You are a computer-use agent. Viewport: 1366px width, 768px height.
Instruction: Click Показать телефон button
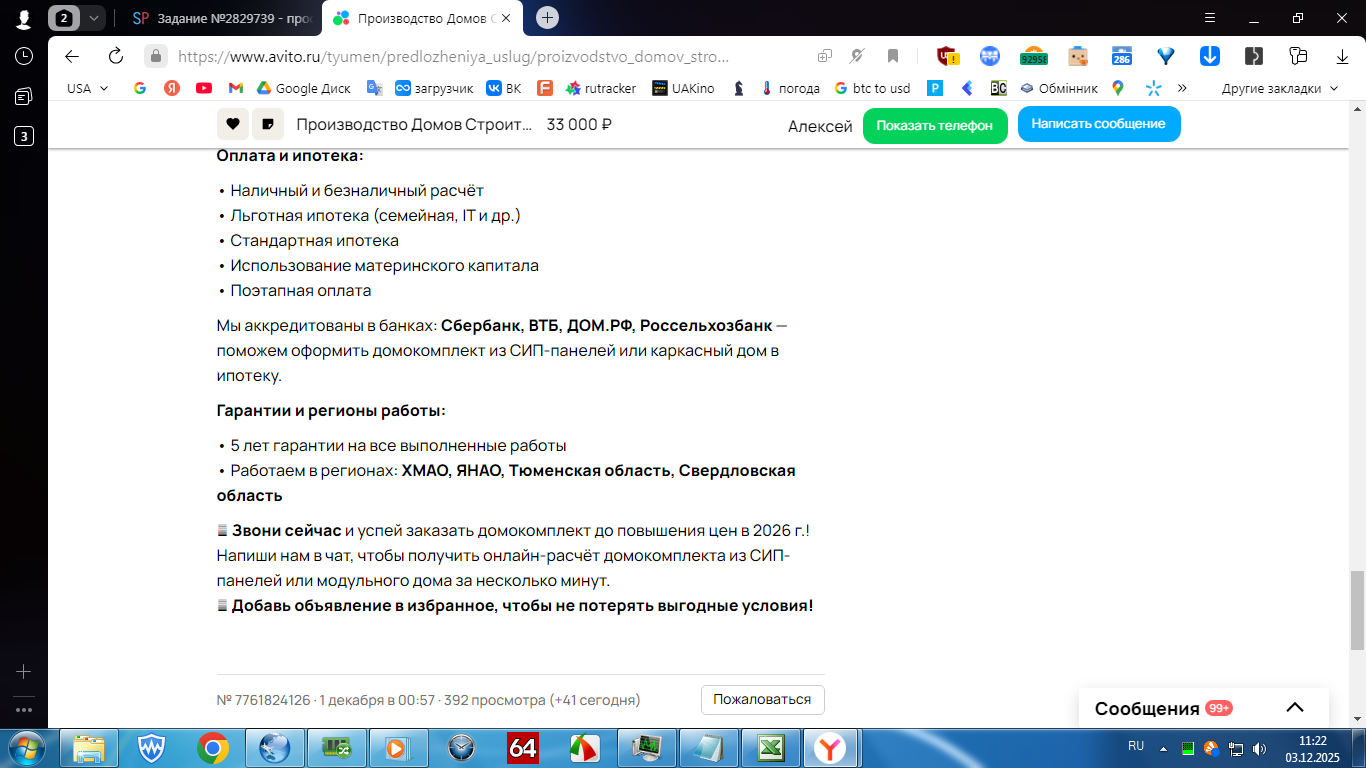point(935,125)
